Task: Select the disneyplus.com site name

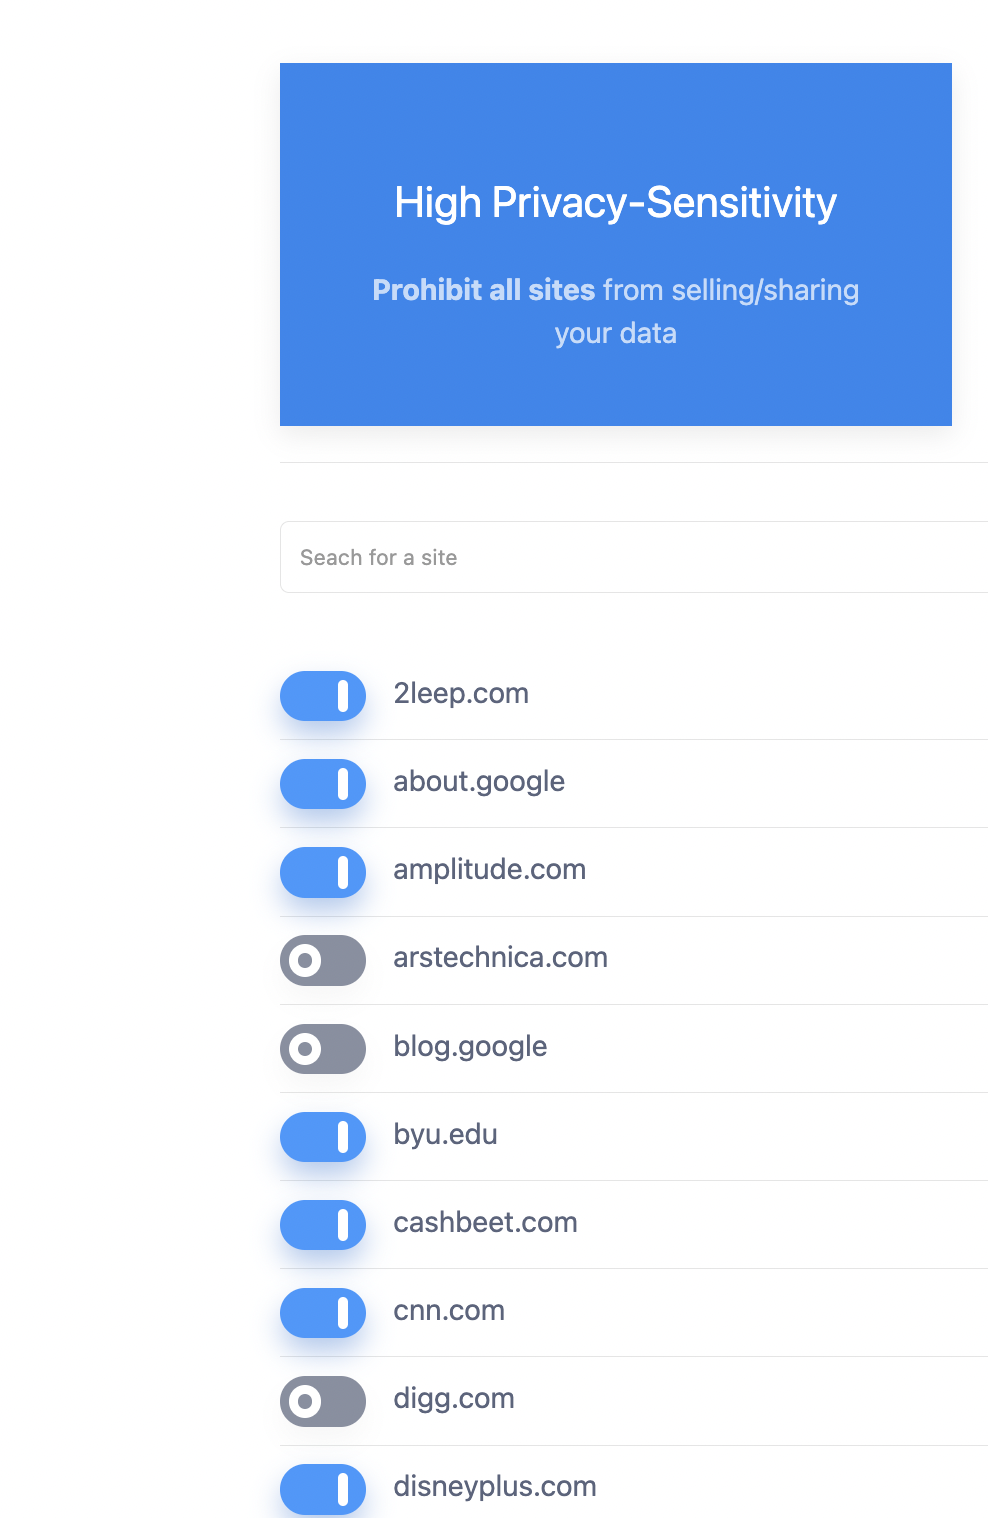Action: point(493,1486)
